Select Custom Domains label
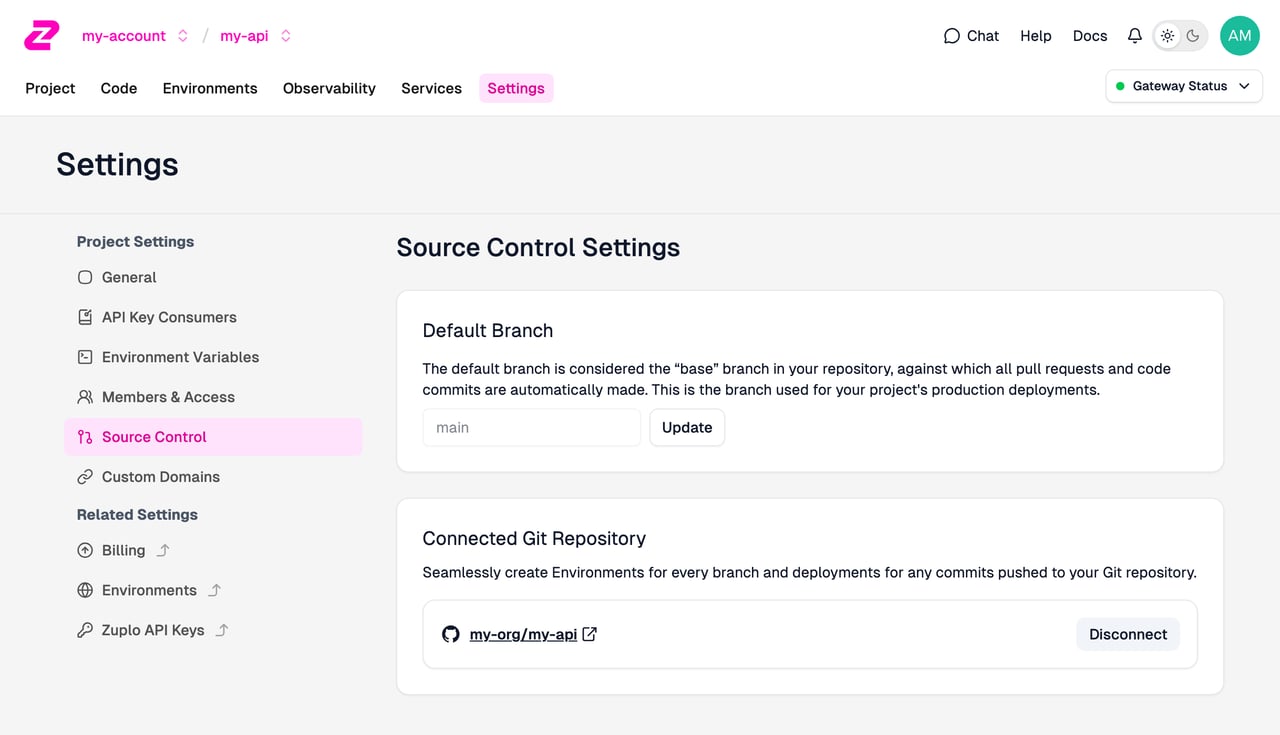 (x=161, y=477)
